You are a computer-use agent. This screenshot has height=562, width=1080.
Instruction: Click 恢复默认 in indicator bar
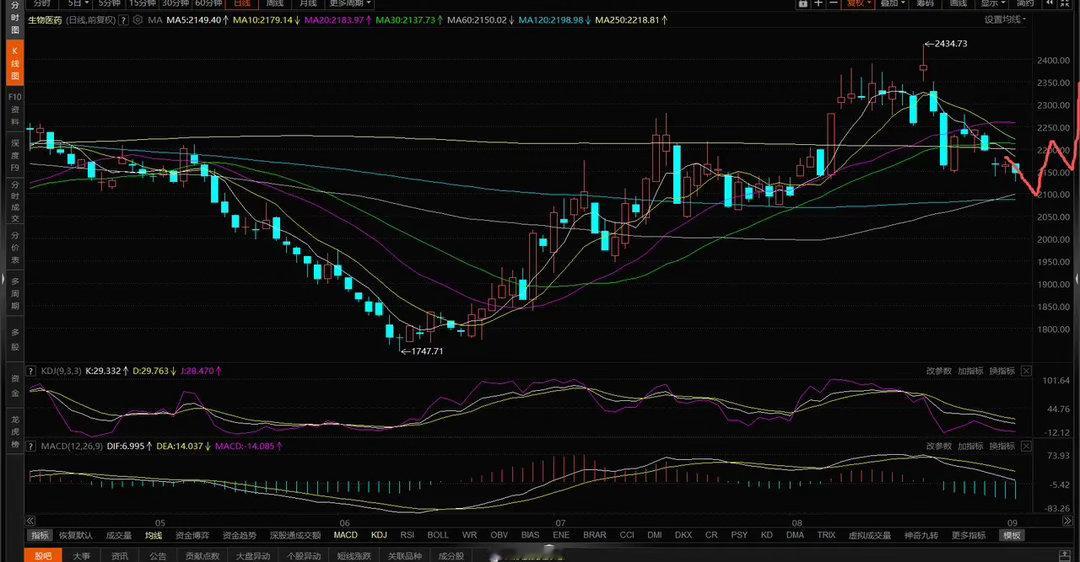76,535
